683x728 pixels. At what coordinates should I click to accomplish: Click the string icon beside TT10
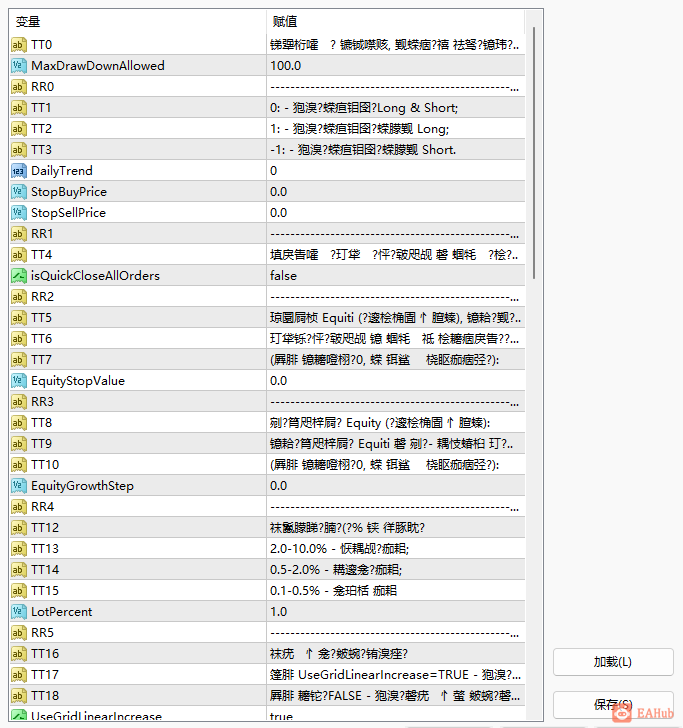pyautogui.click(x=19, y=465)
